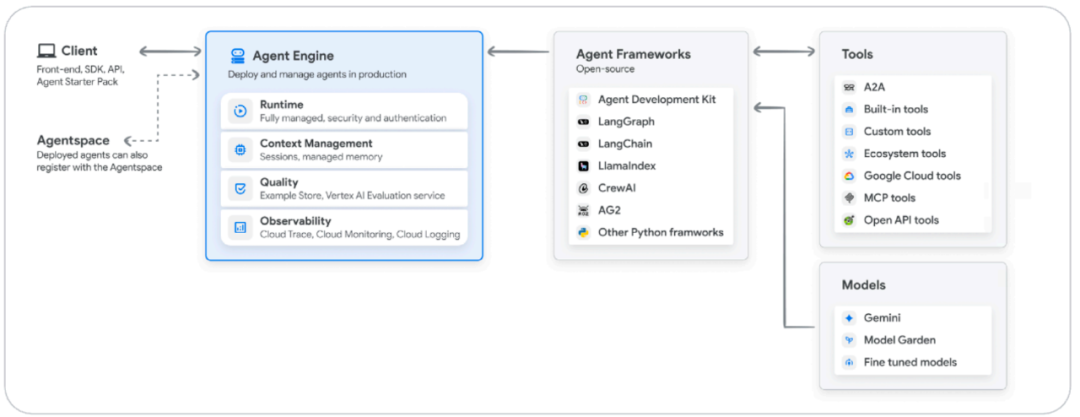This screenshot has width=1080, height=417.
Task: Select the Agent Development Kit label
Action: pyautogui.click(x=657, y=99)
